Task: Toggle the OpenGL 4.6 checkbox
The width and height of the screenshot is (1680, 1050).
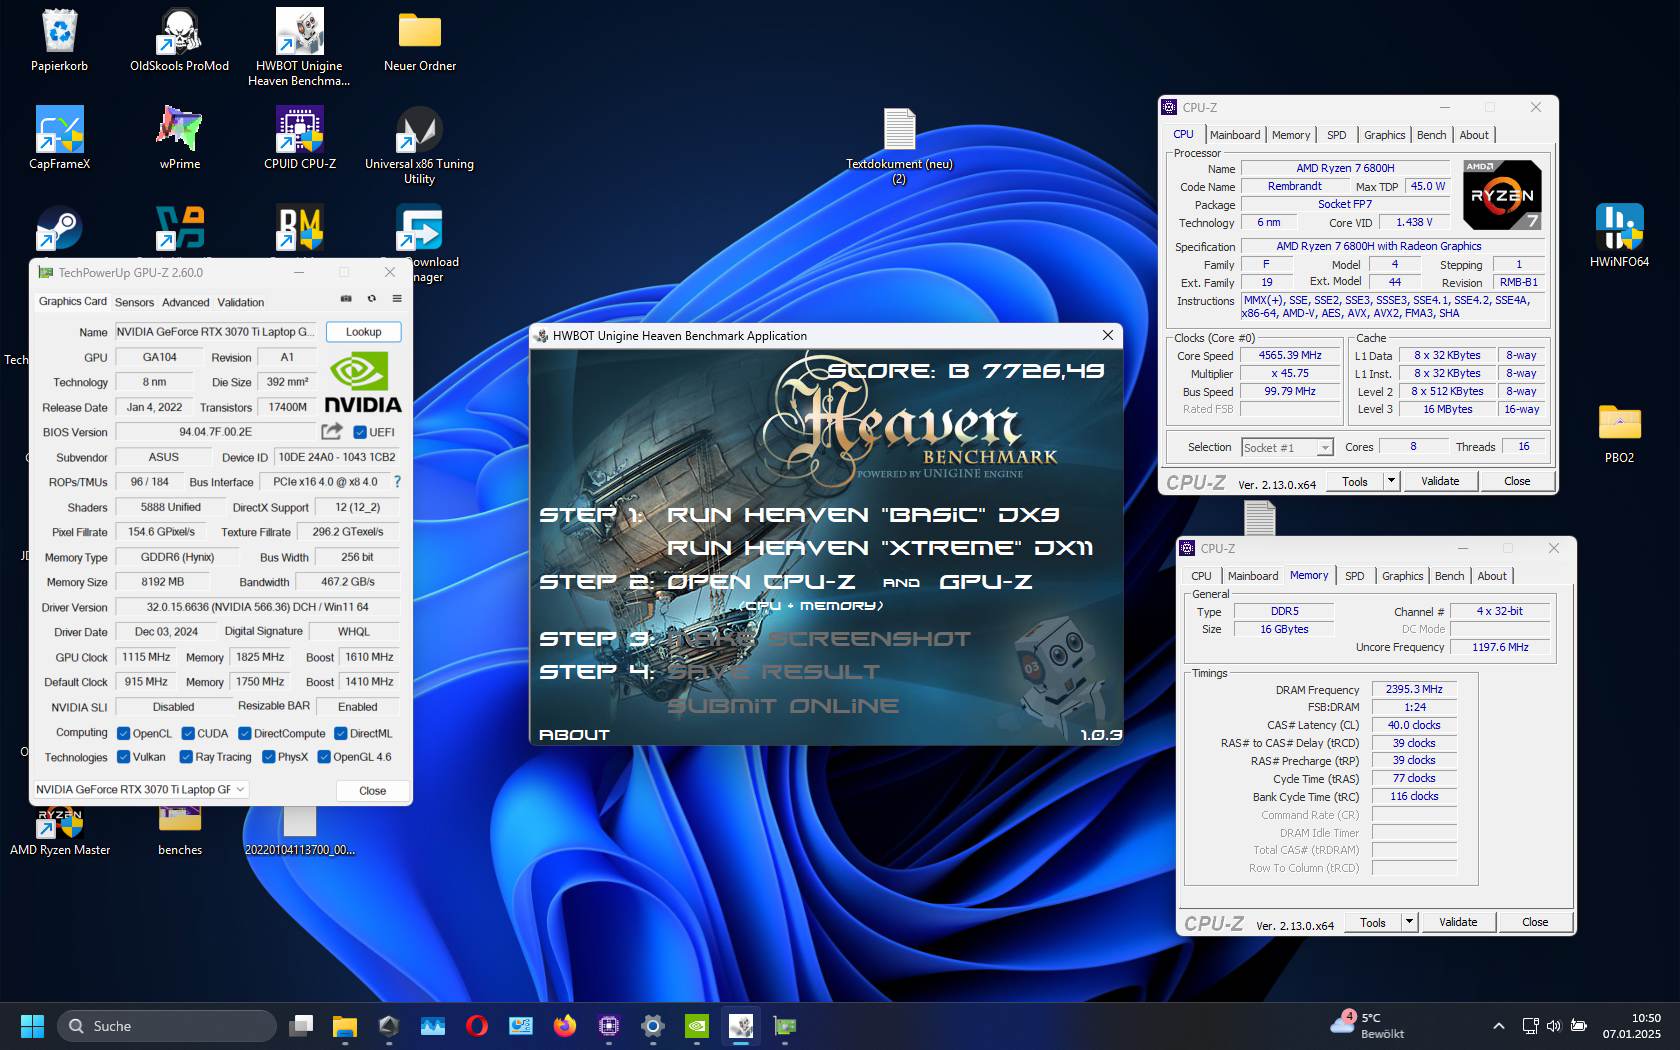Action: [324, 757]
